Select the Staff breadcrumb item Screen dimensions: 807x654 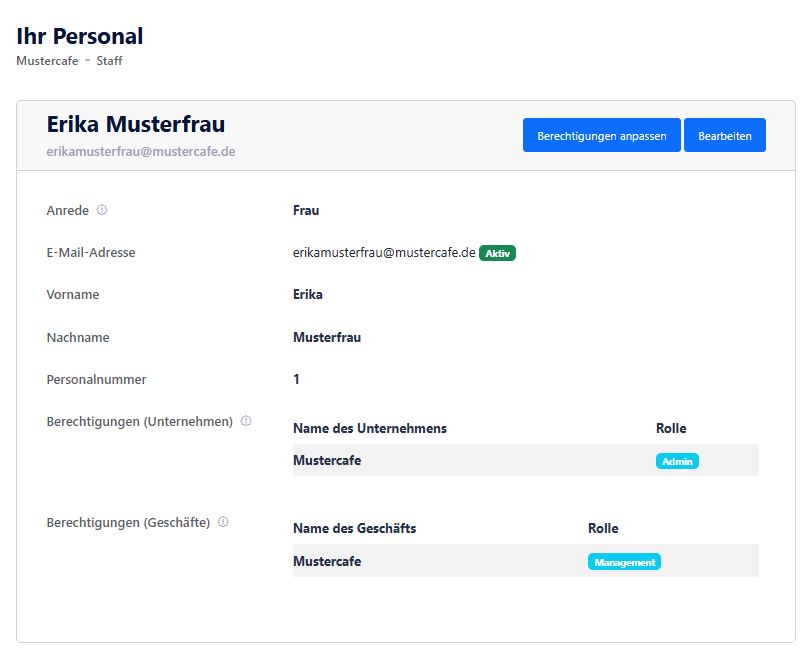(x=109, y=61)
